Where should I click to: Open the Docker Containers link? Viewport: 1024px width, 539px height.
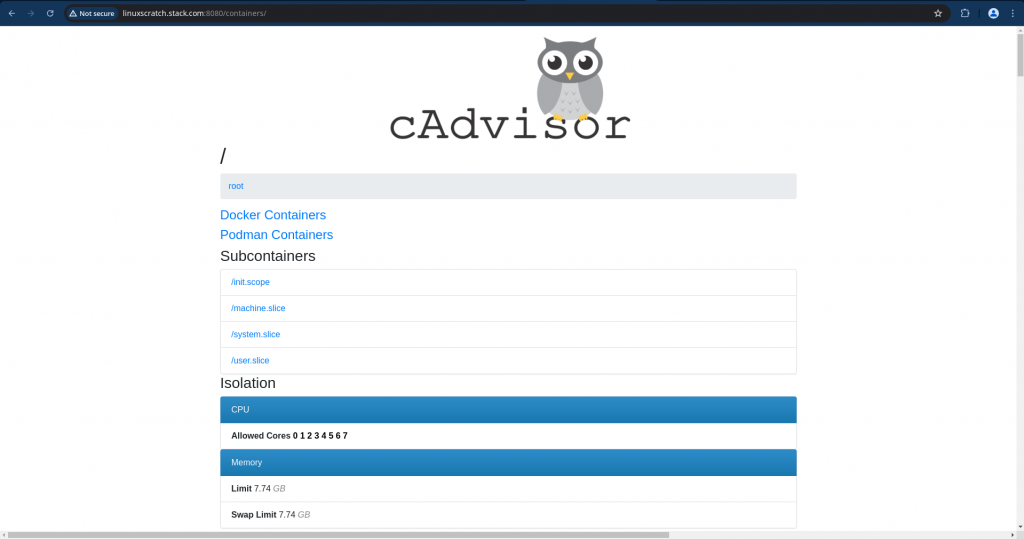273,215
